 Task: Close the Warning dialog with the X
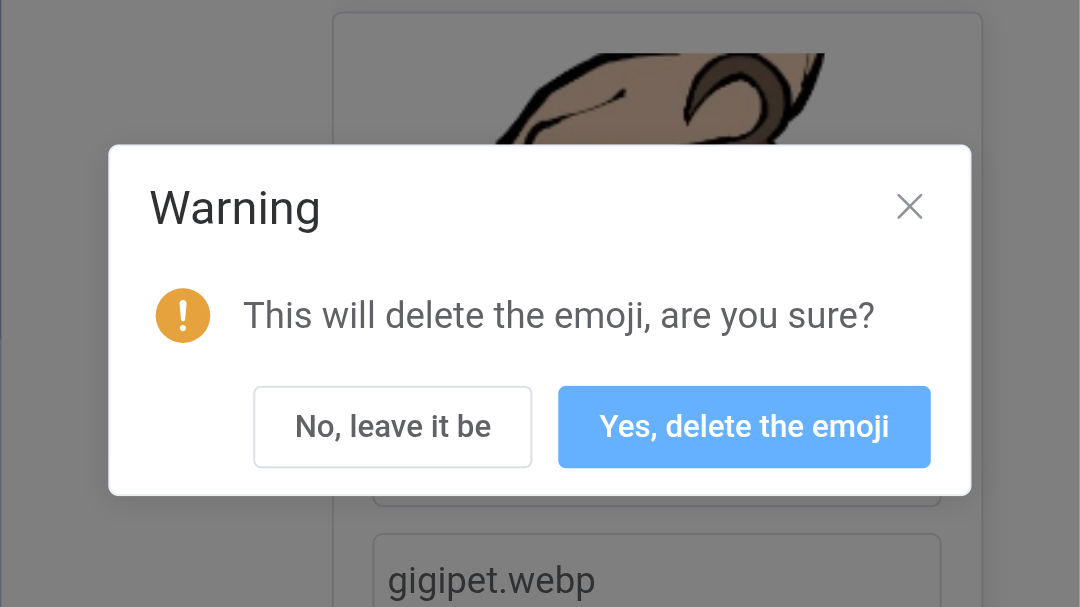click(x=909, y=207)
